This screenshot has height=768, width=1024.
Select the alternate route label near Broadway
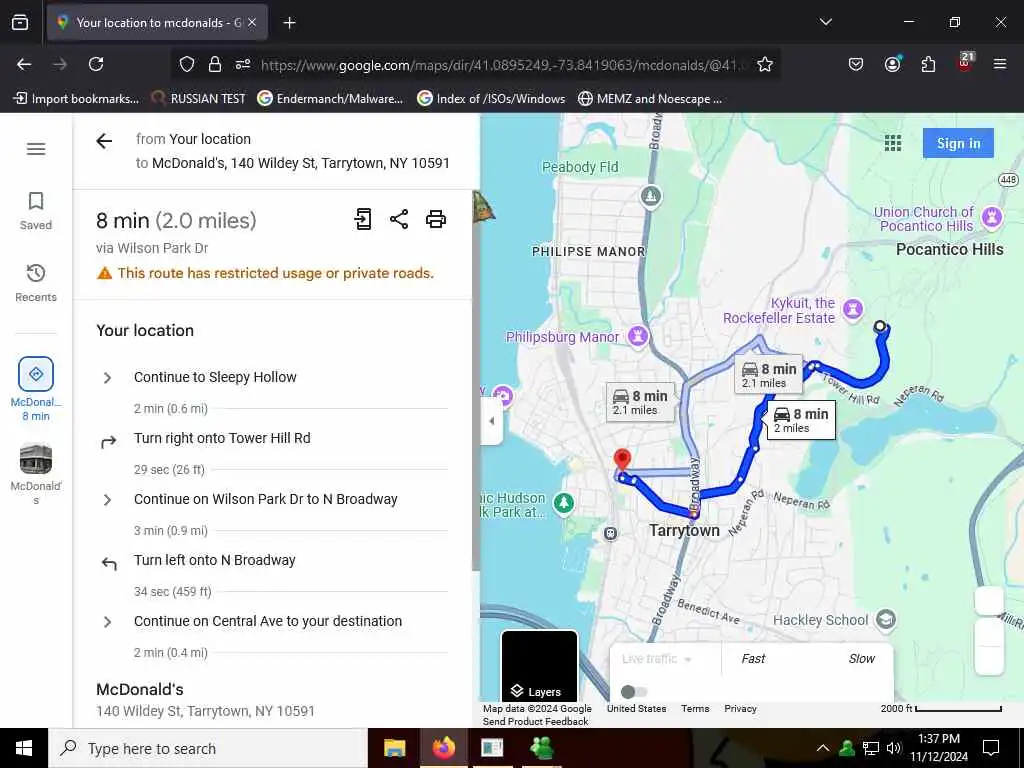click(640, 402)
